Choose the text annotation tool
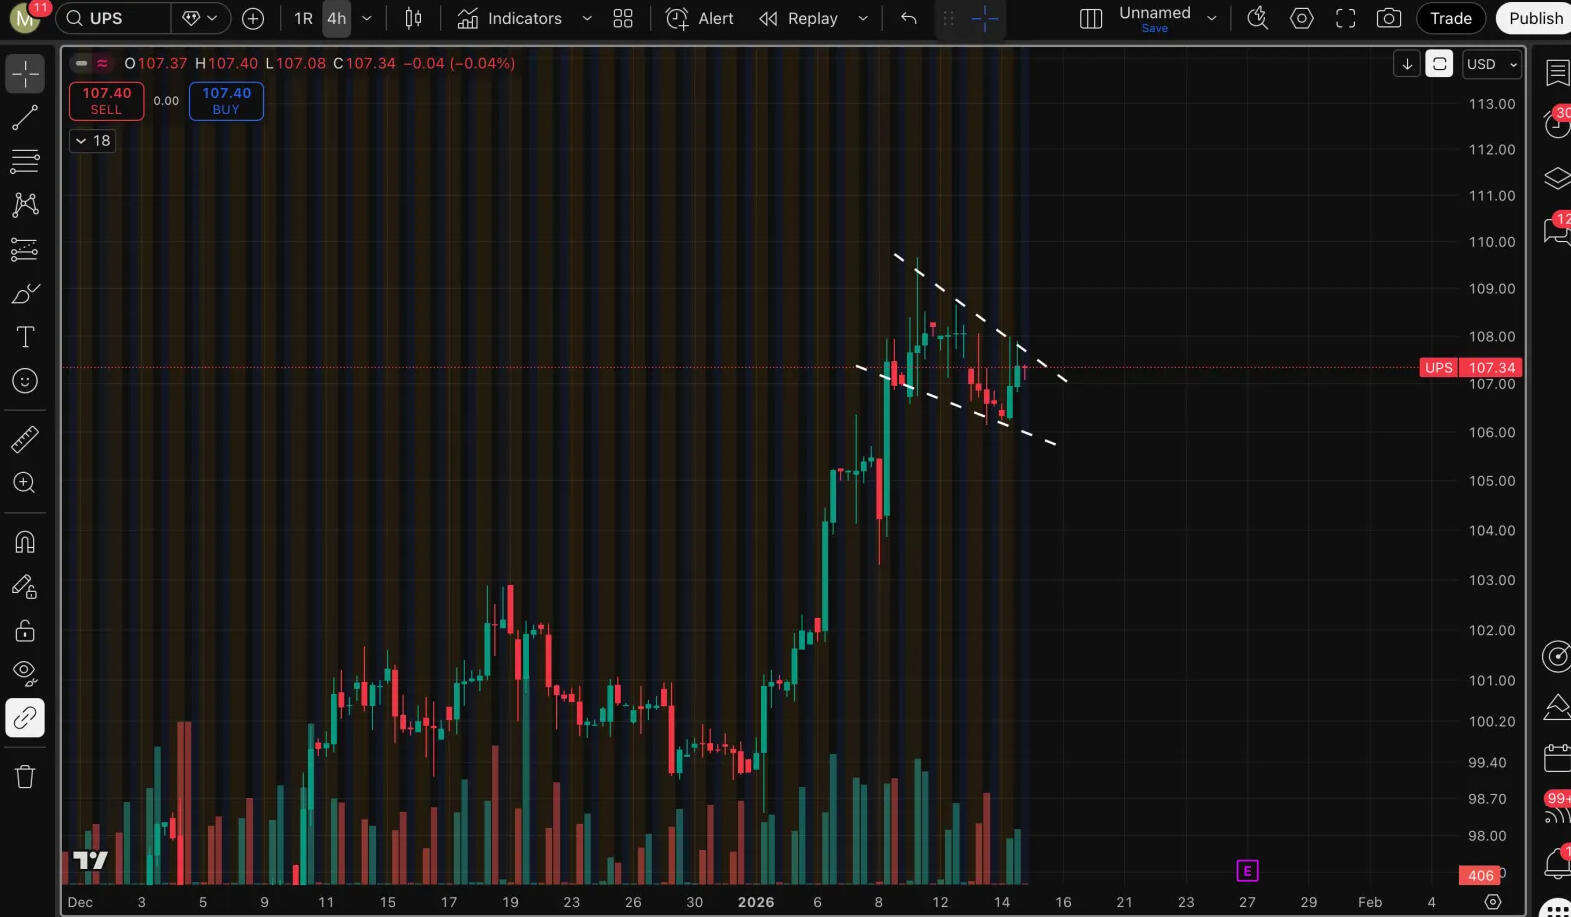This screenshot has height=917, width=1571. [25, 337]
